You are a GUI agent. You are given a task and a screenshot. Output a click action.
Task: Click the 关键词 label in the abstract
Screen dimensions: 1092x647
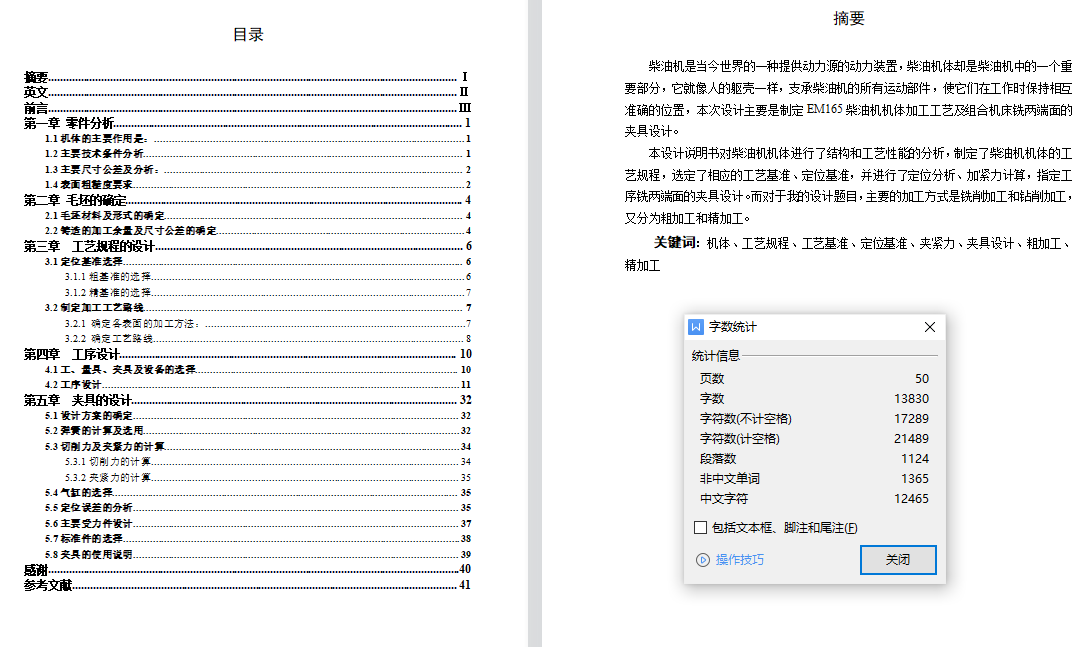676,243
